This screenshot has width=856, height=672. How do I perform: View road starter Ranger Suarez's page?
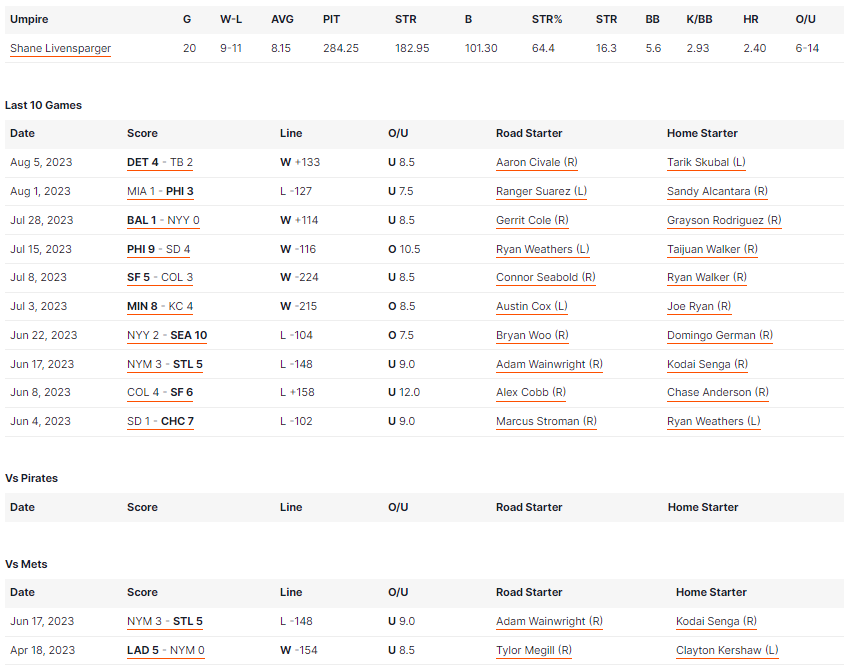pos(542,192)
